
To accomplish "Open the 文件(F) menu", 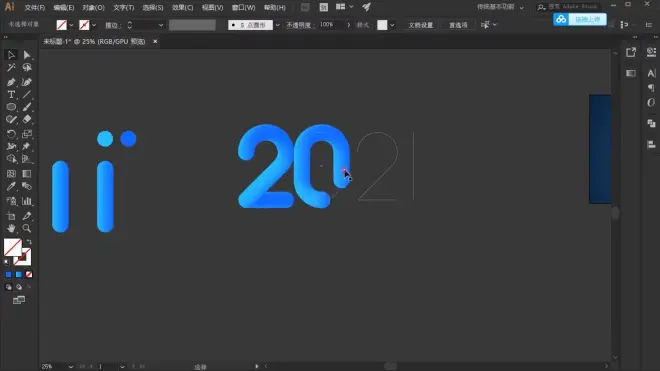I will [35, 8].
